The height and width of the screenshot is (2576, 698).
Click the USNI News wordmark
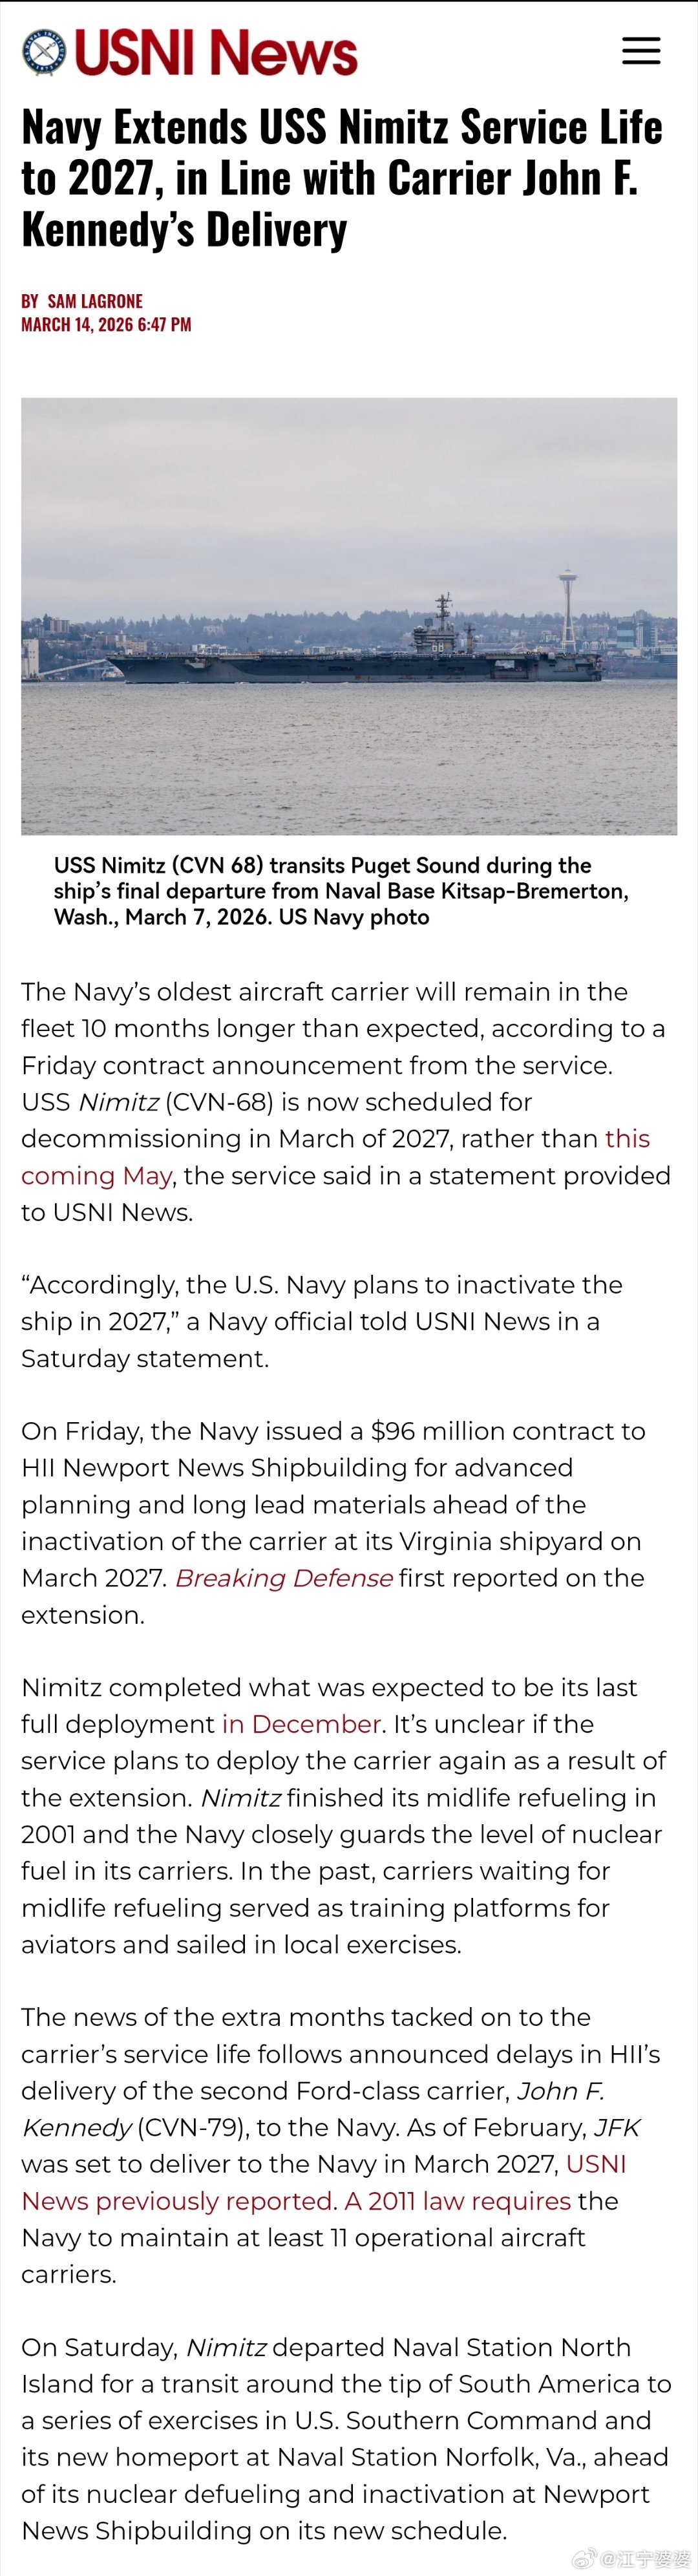coord(216,53)
